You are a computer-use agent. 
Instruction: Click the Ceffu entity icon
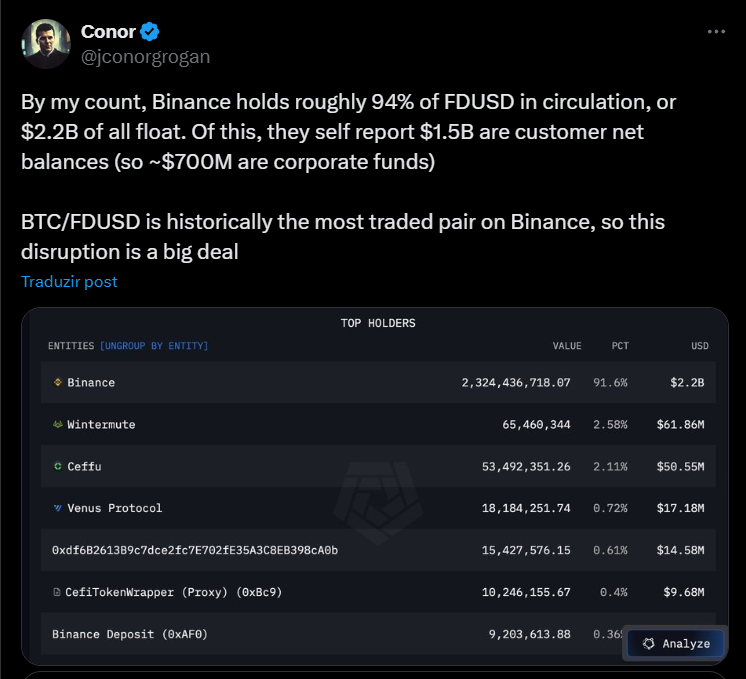[x=58, y=466]
